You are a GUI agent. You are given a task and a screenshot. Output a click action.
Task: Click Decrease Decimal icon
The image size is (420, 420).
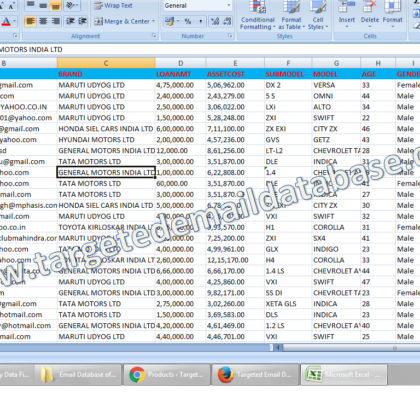227,22
